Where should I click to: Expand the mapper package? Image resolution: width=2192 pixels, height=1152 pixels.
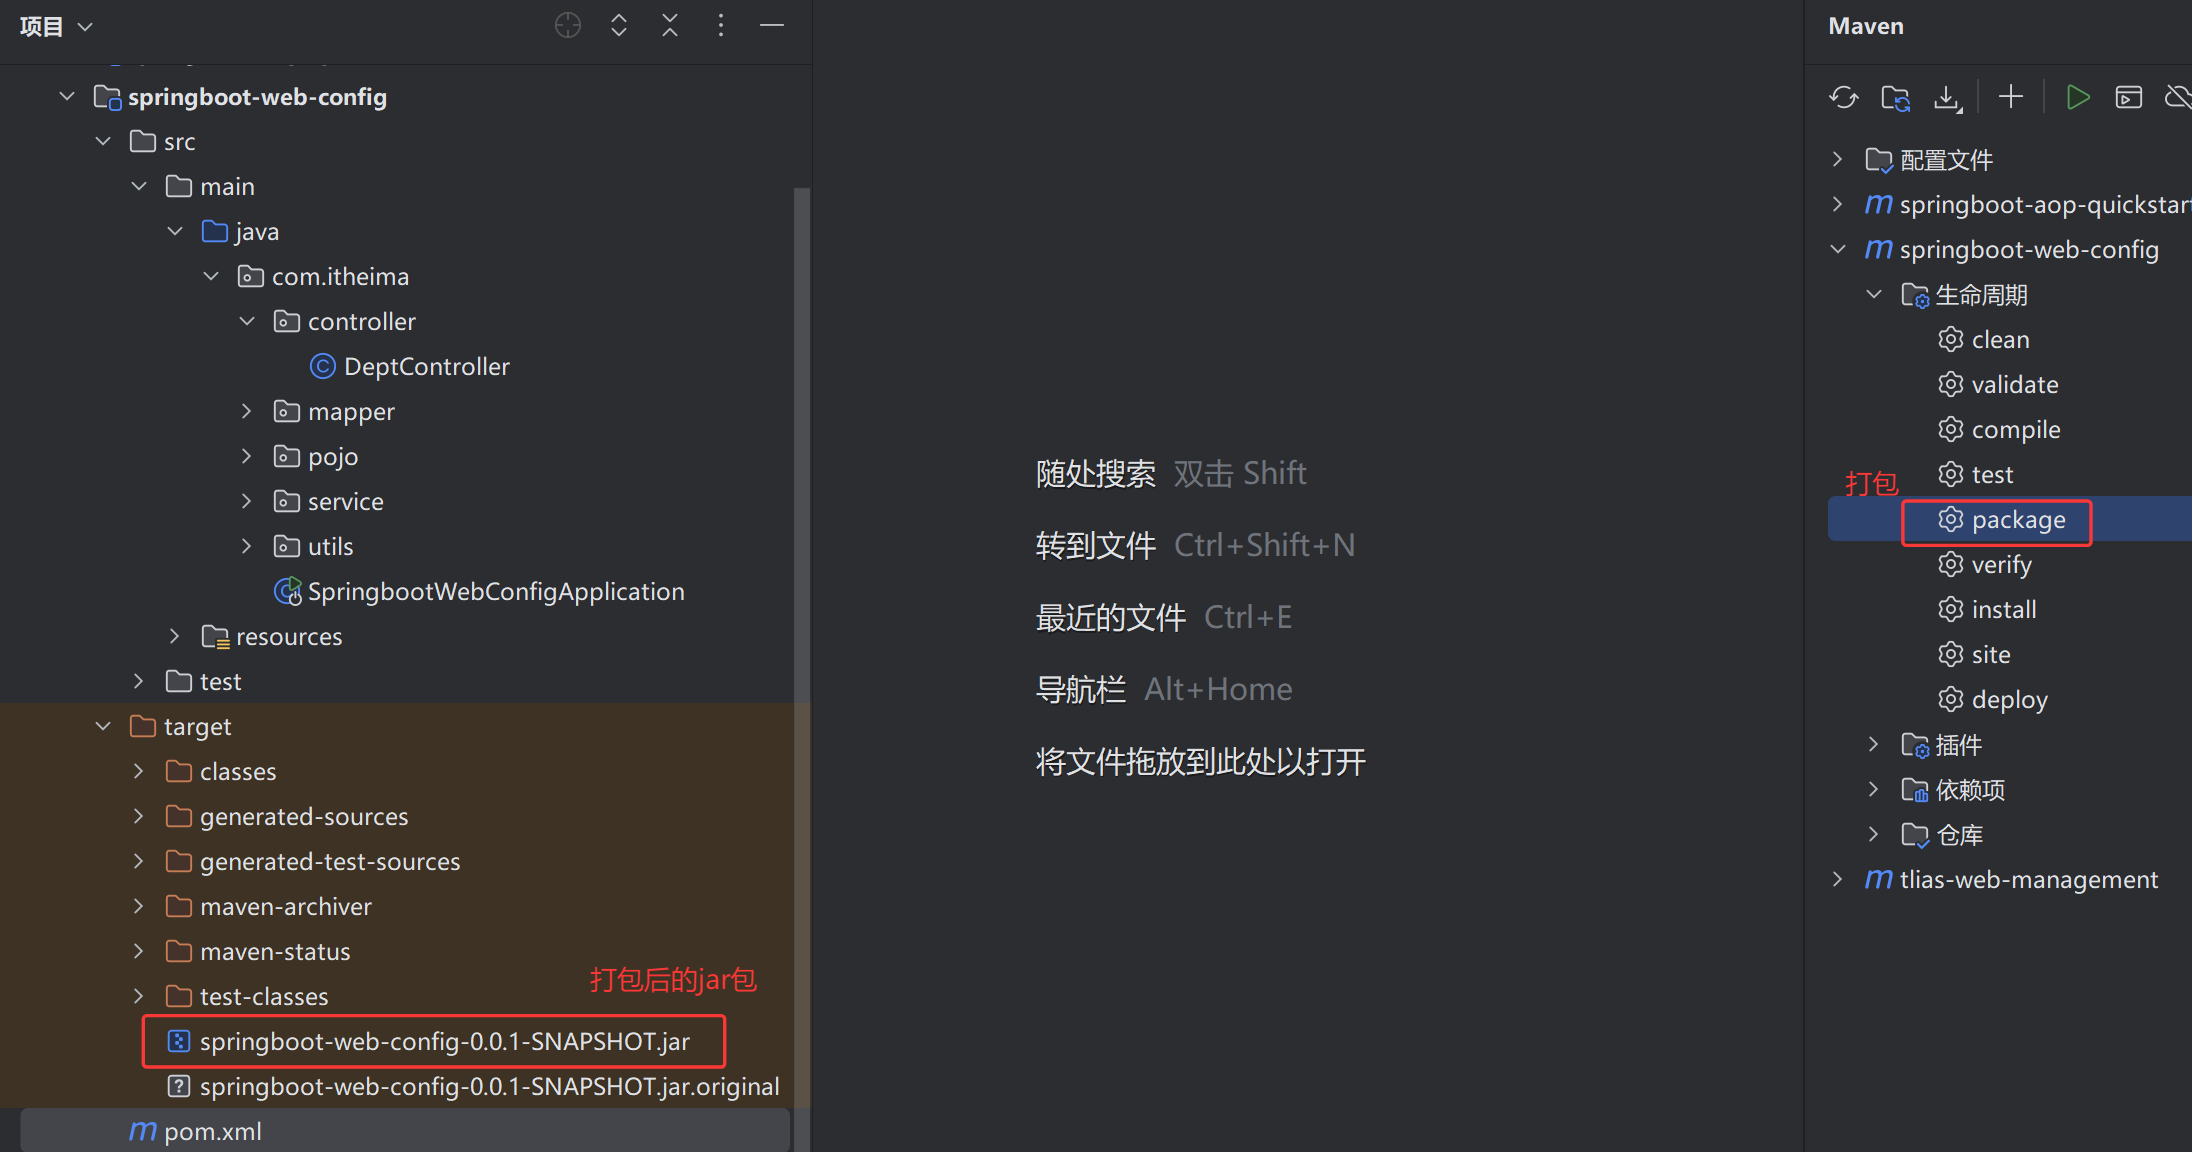click(247, 411)
